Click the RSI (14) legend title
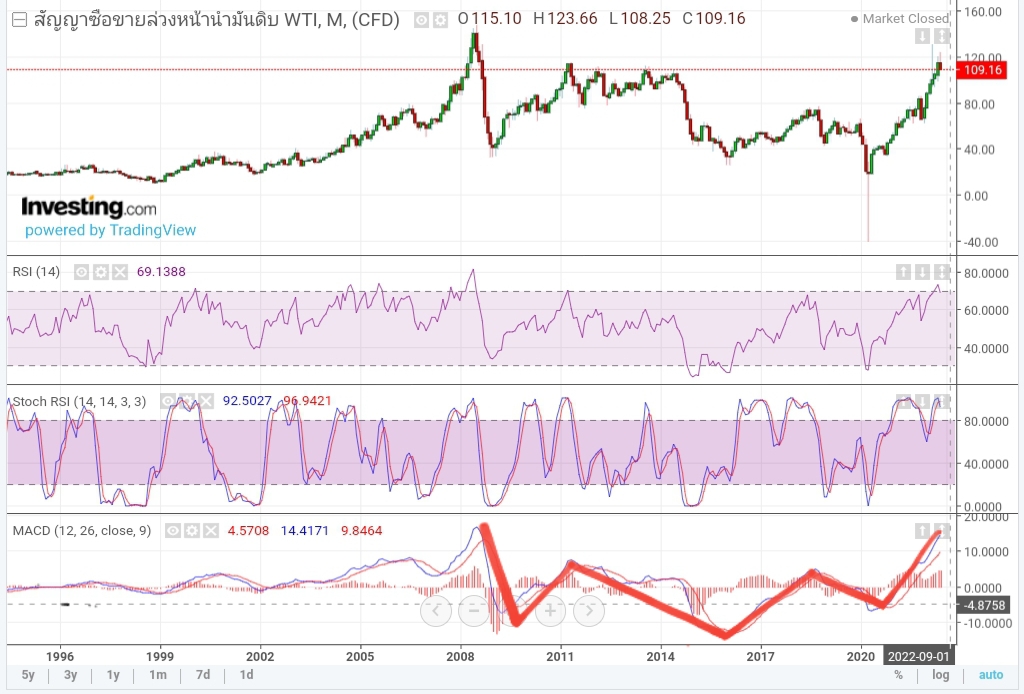 click(x=36, y=272)
